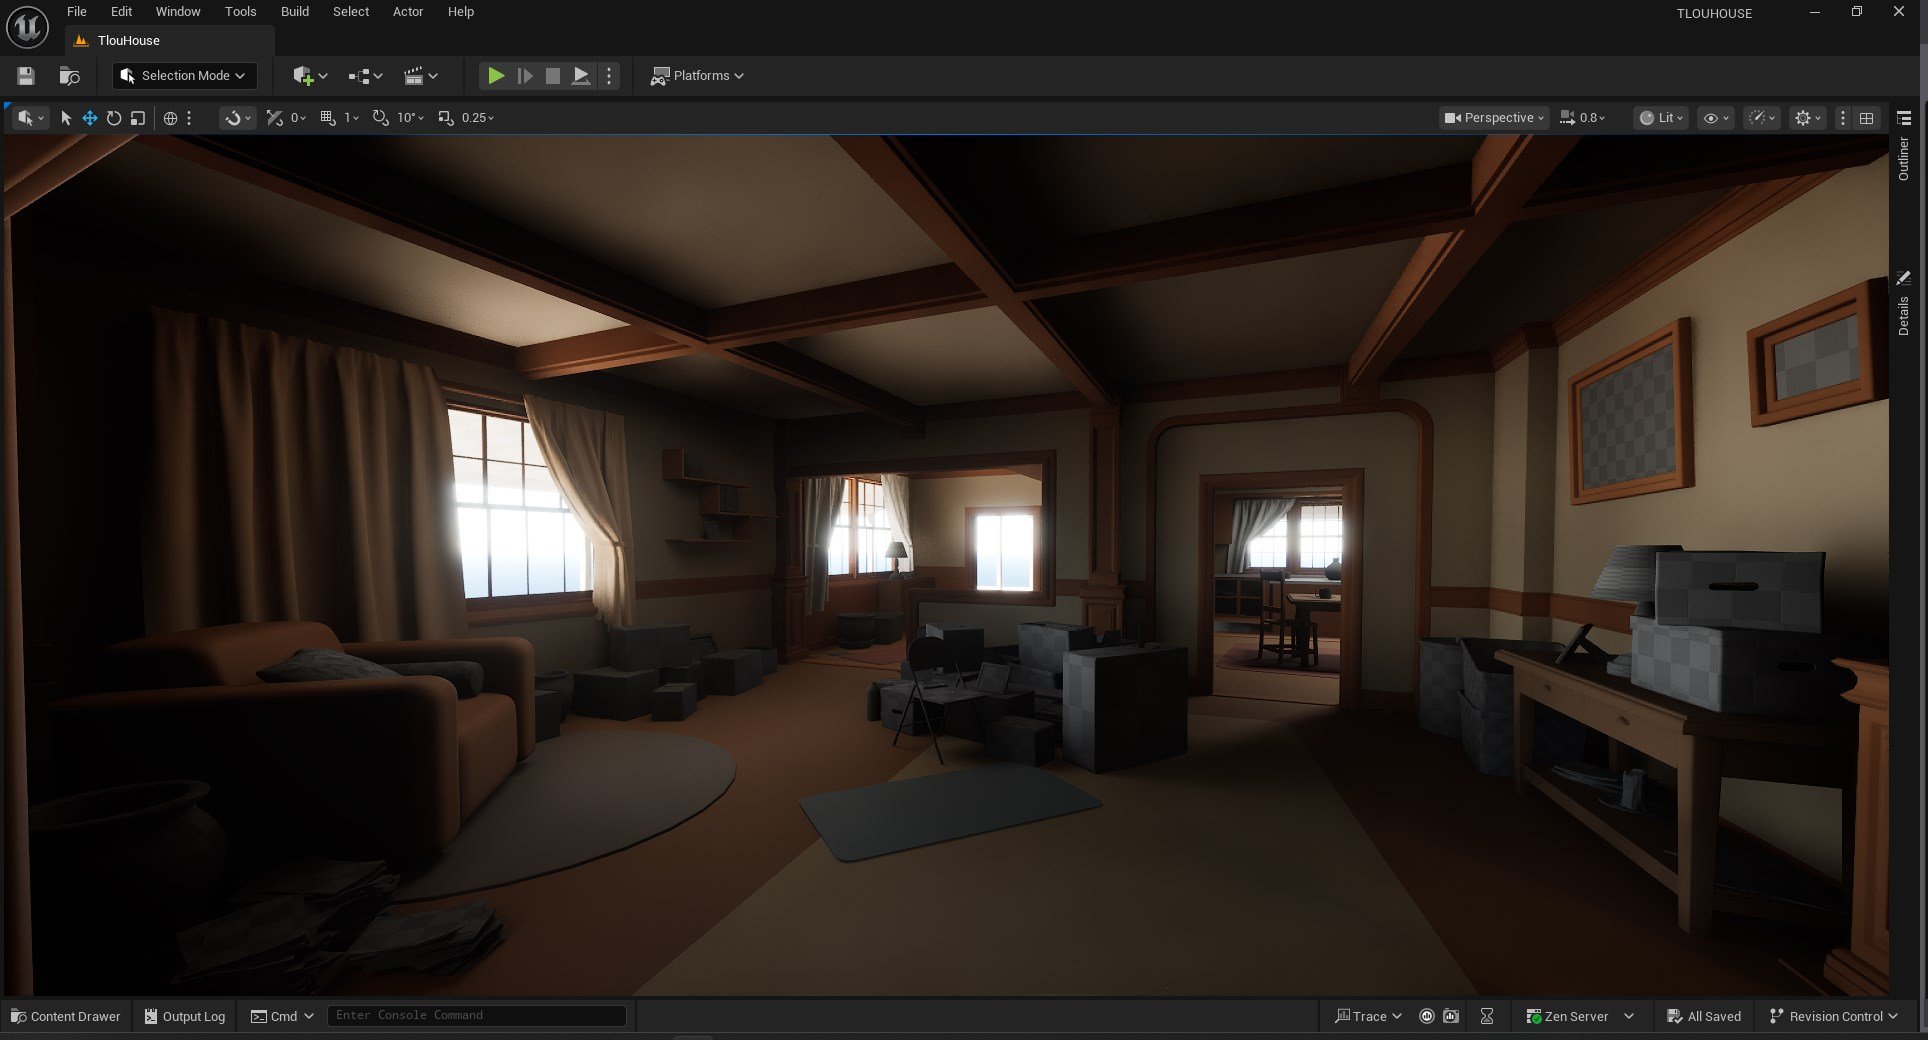Activate the rotate gizmo tool
This screenshot has height=1040, width=1928.
[x=114, y=118]
